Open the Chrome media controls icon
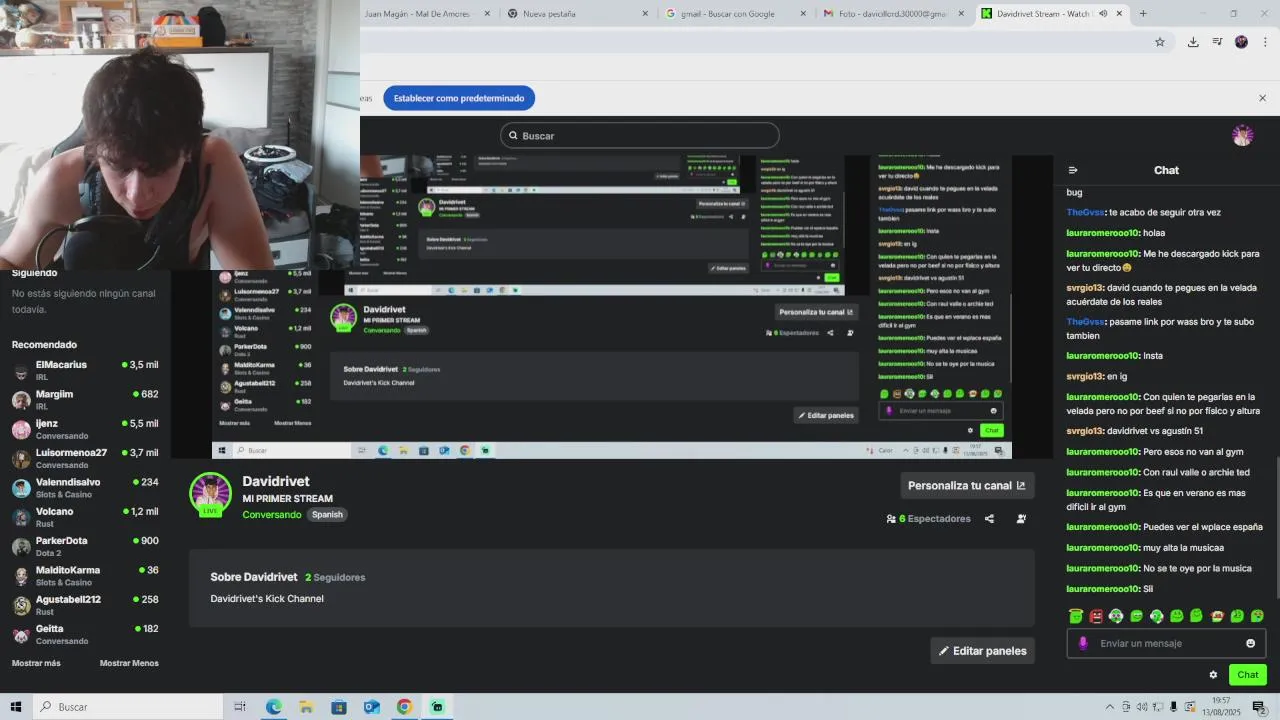1280x720 pixels. click(1217, 42)
